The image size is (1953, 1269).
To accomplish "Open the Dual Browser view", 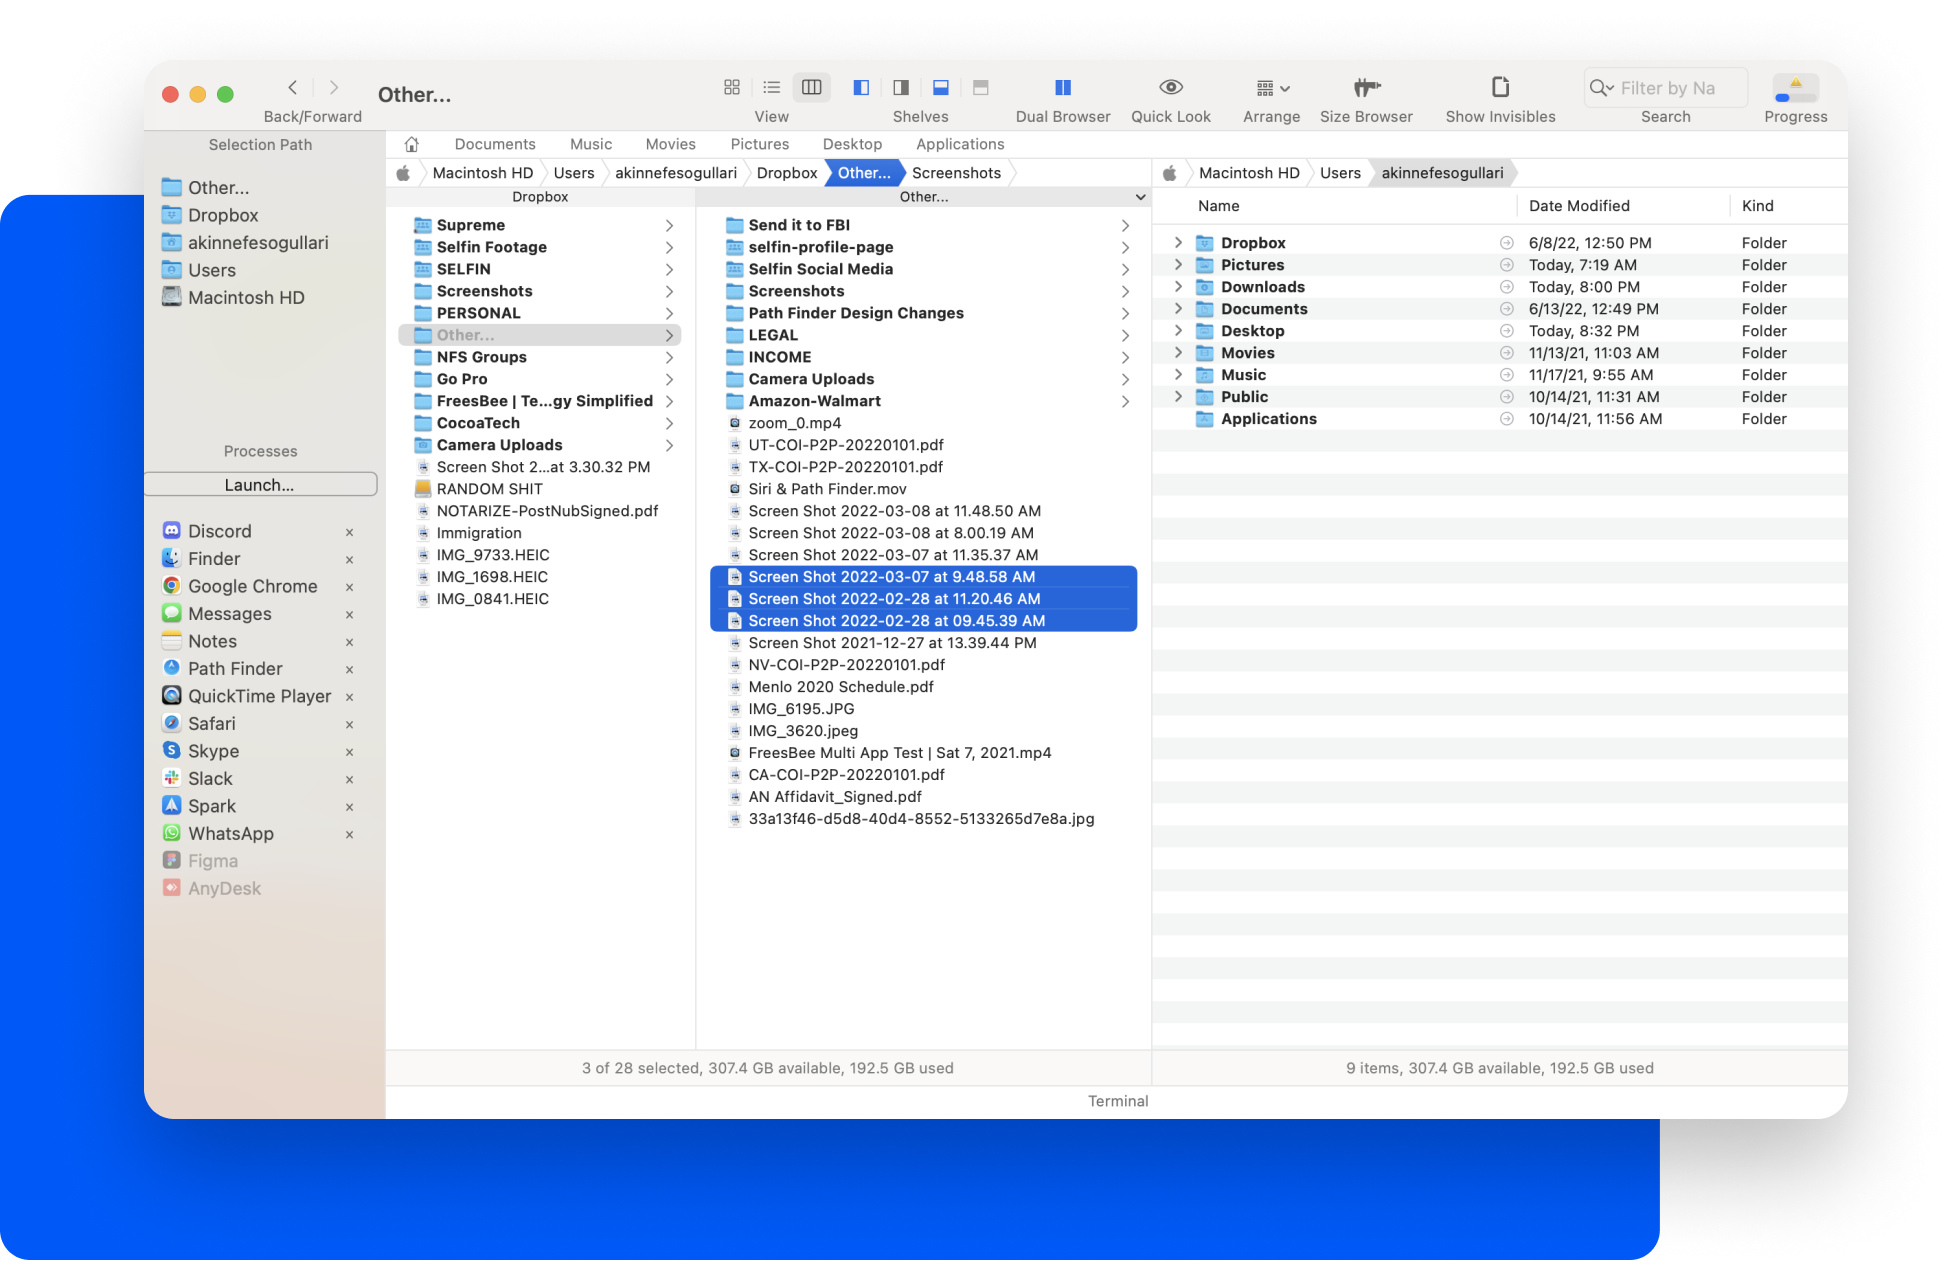I will click(1062, 88).
